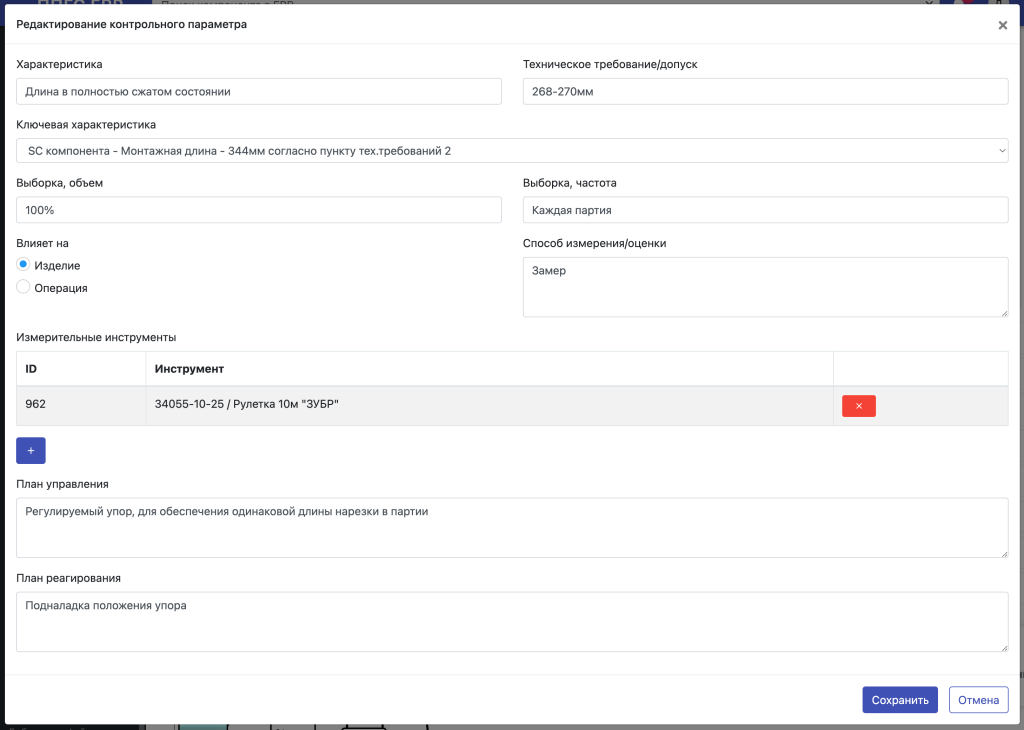Click the Отмена button
This screenshot has width=1024, height=730.
(x=978, y=700)
